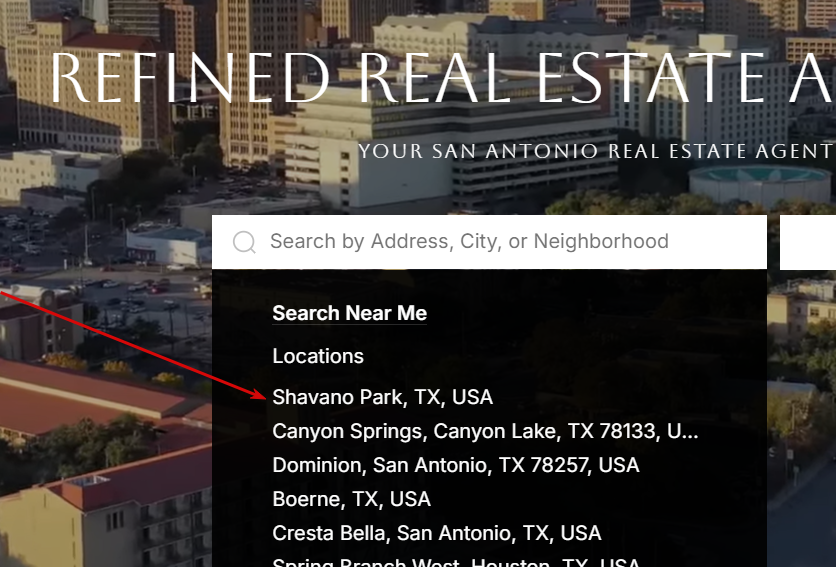Select Dominion, San Antonio, TX 78257

(x=456, y=465)
